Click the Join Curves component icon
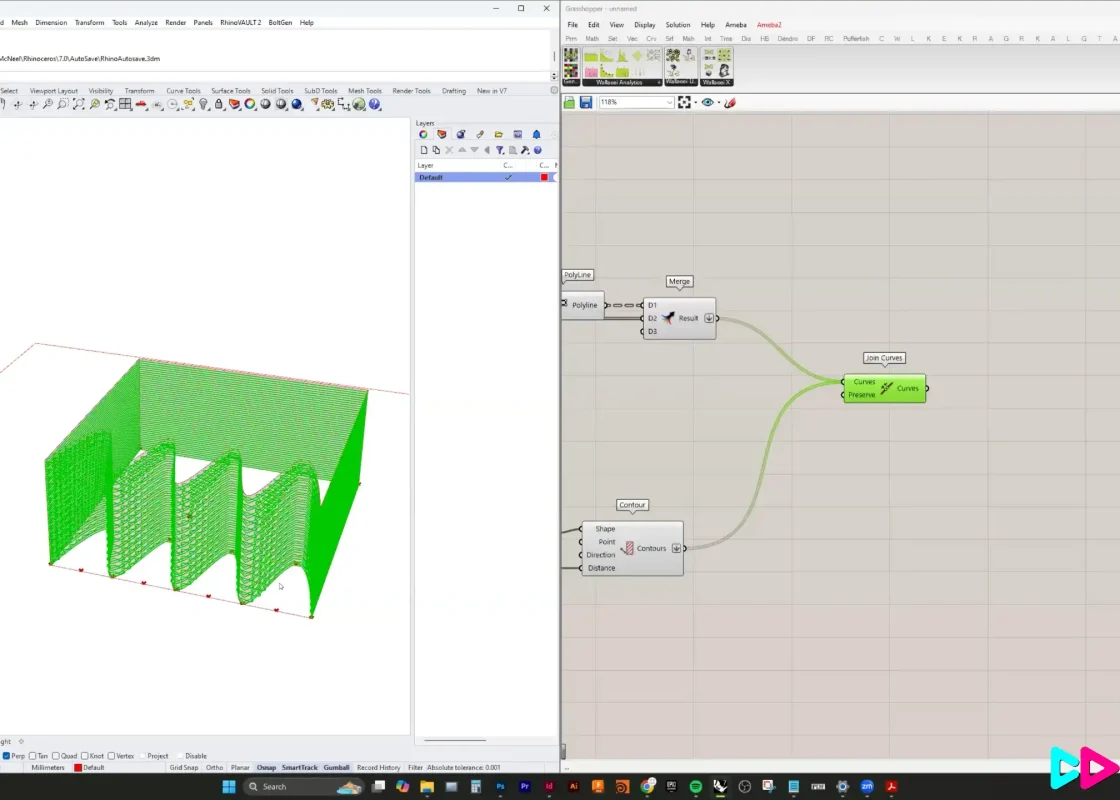 tap(886, 389)
